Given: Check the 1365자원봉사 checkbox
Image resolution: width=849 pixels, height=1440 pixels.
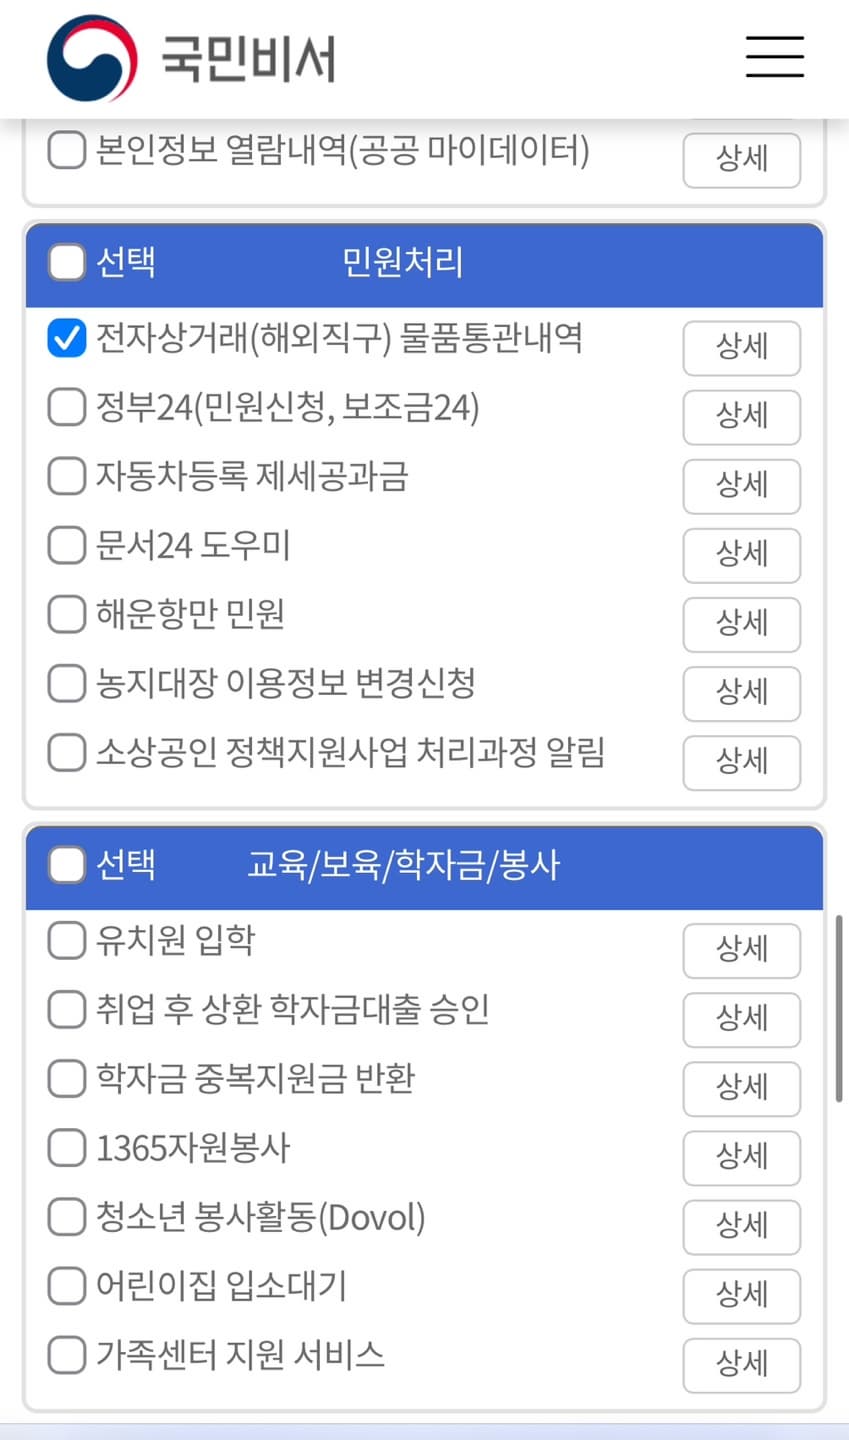Looking at the screenshot, I should click(x=66, y=1148).
